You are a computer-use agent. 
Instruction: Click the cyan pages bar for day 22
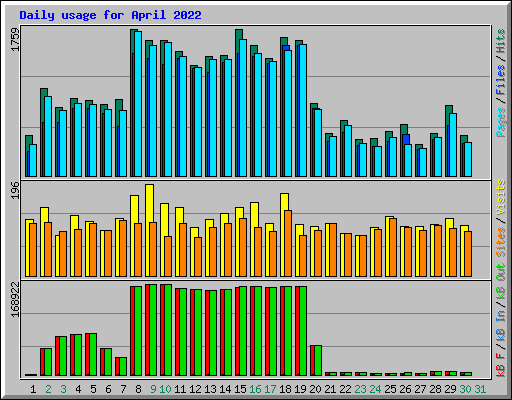click(348, 151)
